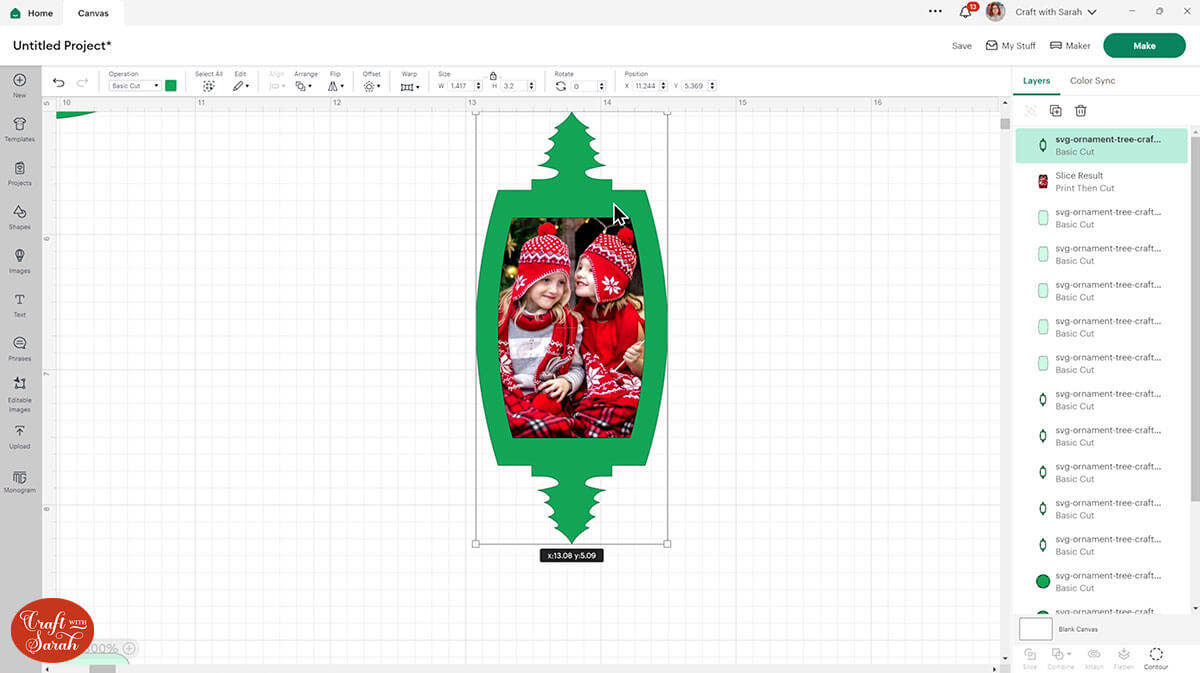Screen dimensions: 1200x673
Task: Click Save in the header
Action: click(961, 46)
